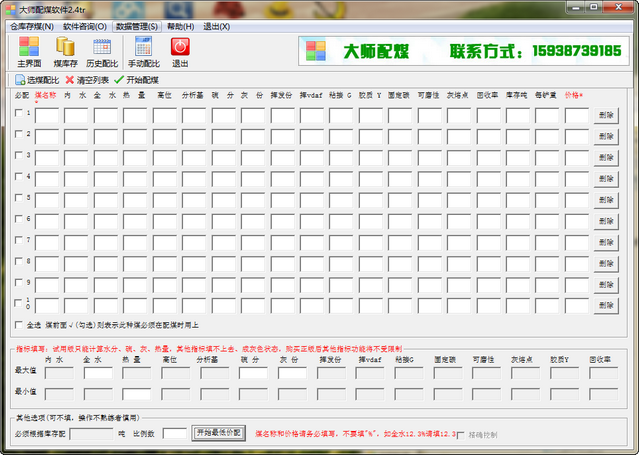The height and width of the screenshot is (455, 639).
Task: Click the 必须根据库存配 input field
Action: click(x=91, y=434)
